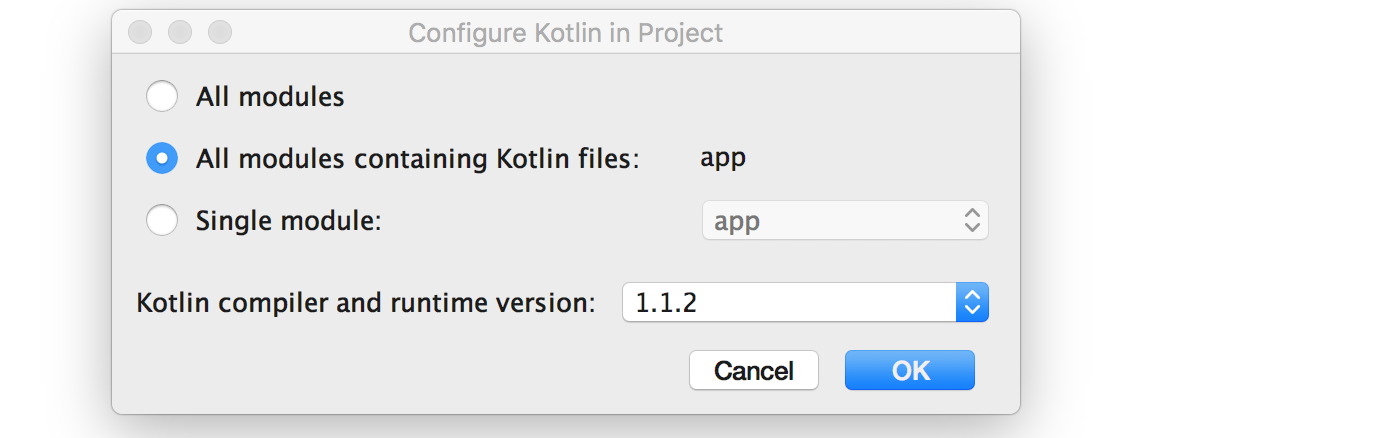Click the "app" module name beside Kotlin files
This screenshot has width=1400, height=438.
point(723,158)
